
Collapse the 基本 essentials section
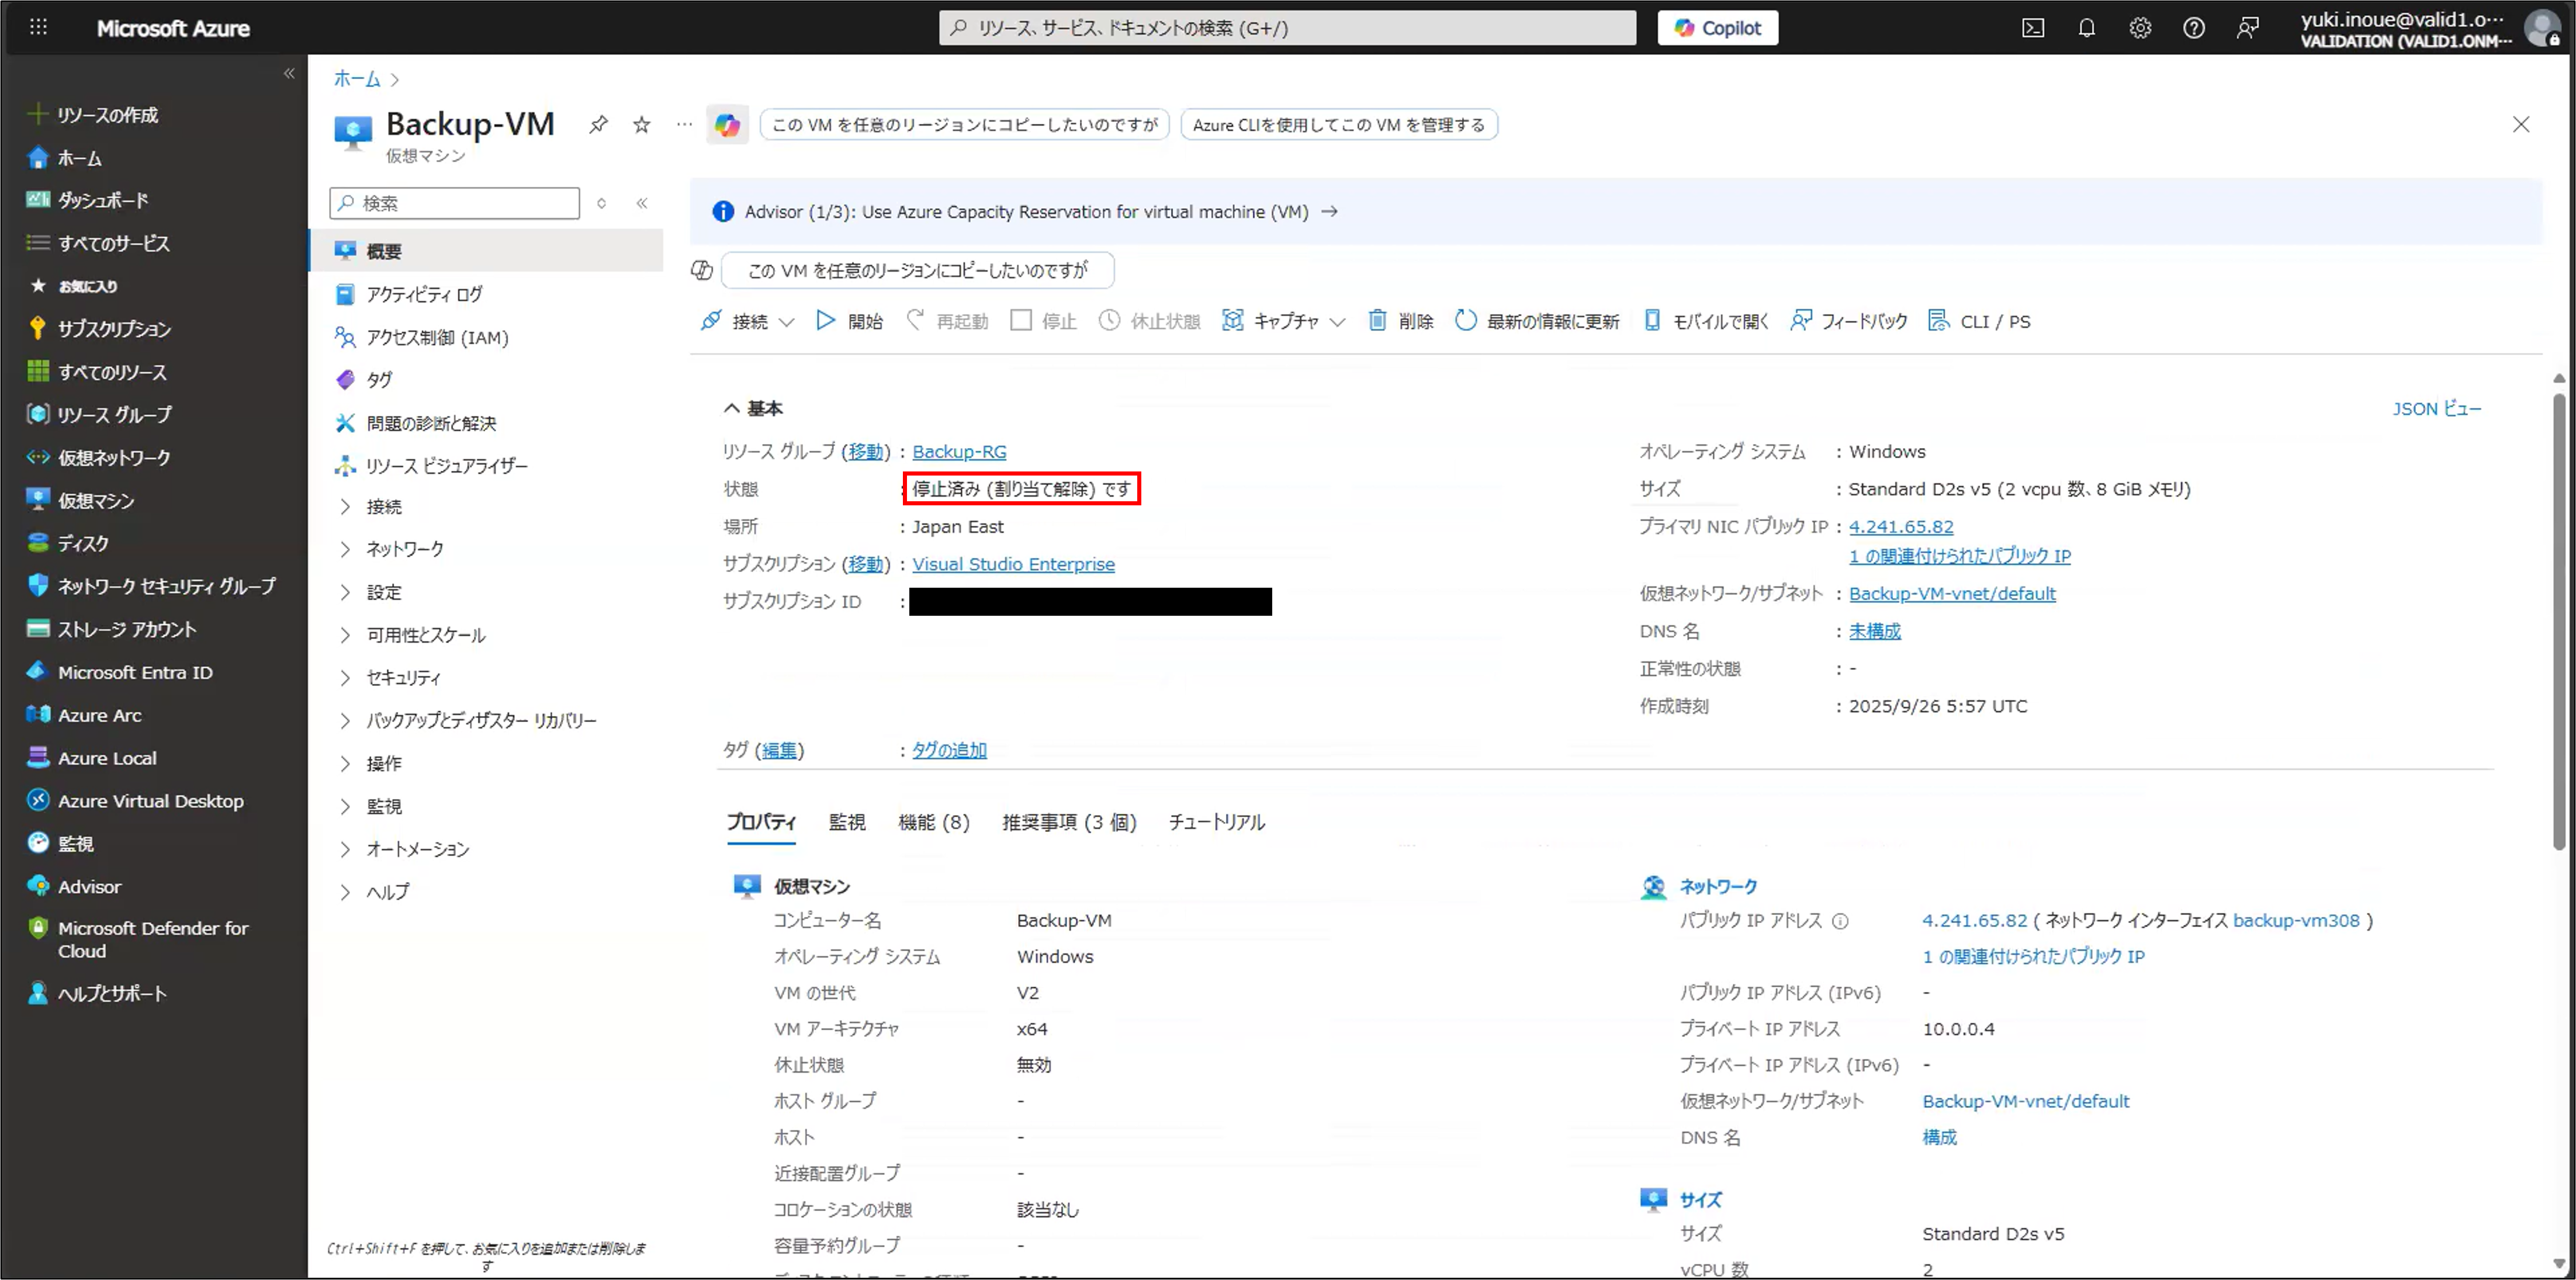(732, 408)
